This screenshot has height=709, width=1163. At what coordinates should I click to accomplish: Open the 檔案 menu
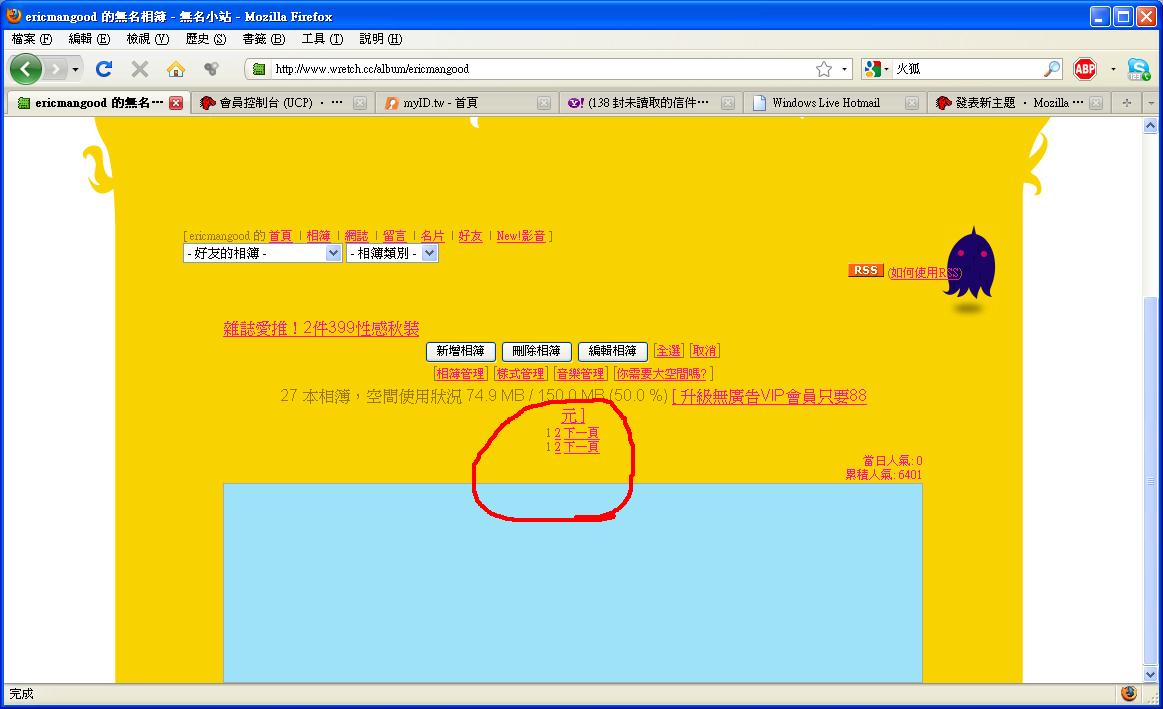[32, 39]
